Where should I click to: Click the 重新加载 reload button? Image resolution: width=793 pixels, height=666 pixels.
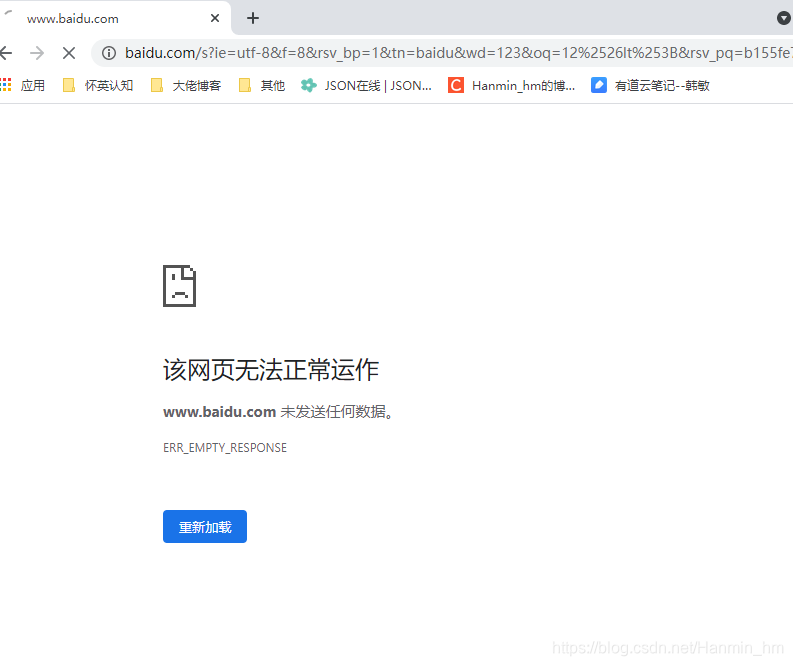coord(205,526)
